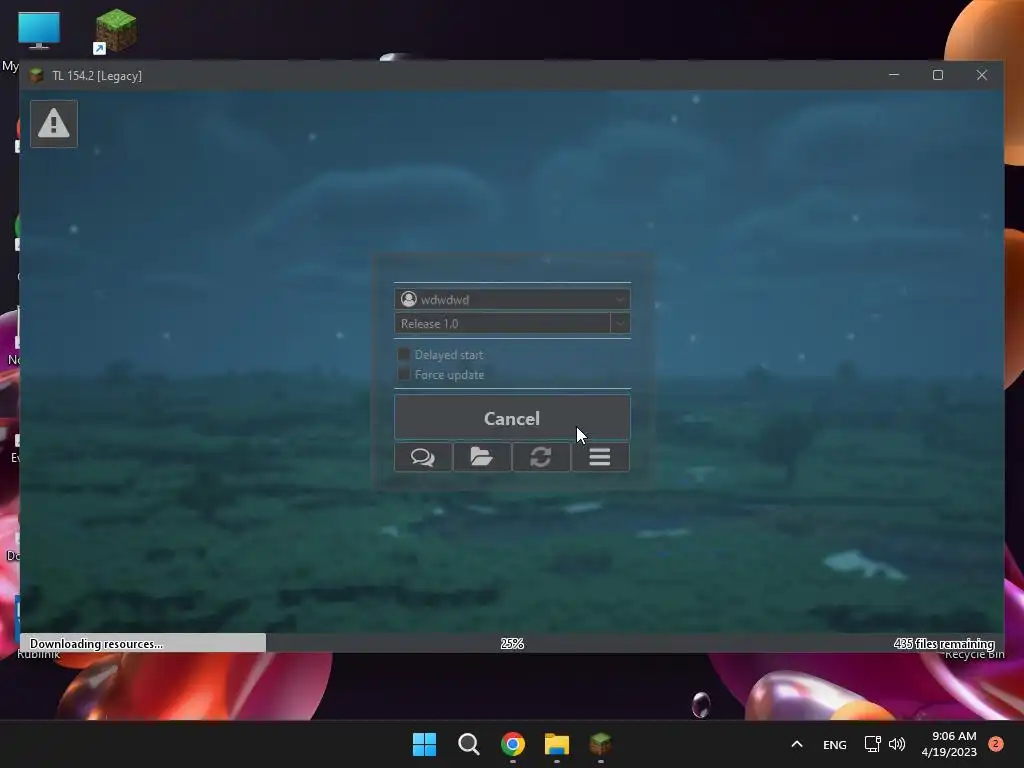
Task: Show hidden system tray icons
Action: 797,744
